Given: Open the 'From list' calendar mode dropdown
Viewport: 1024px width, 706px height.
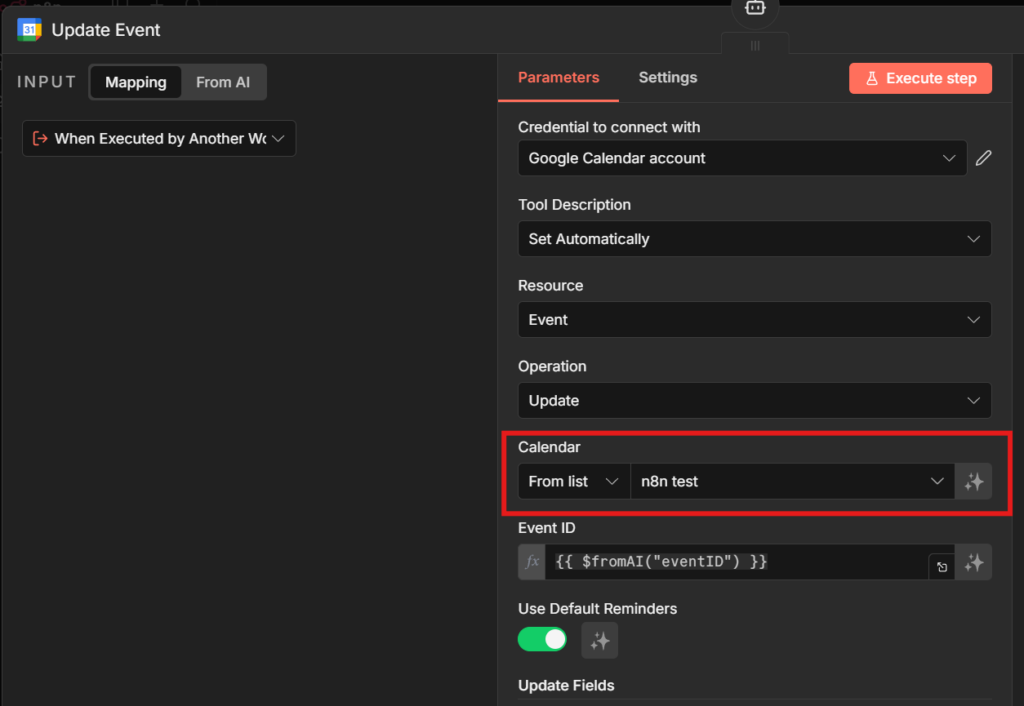Looking at the screenshot, I should pyautogui.click(x=574, y=481).
